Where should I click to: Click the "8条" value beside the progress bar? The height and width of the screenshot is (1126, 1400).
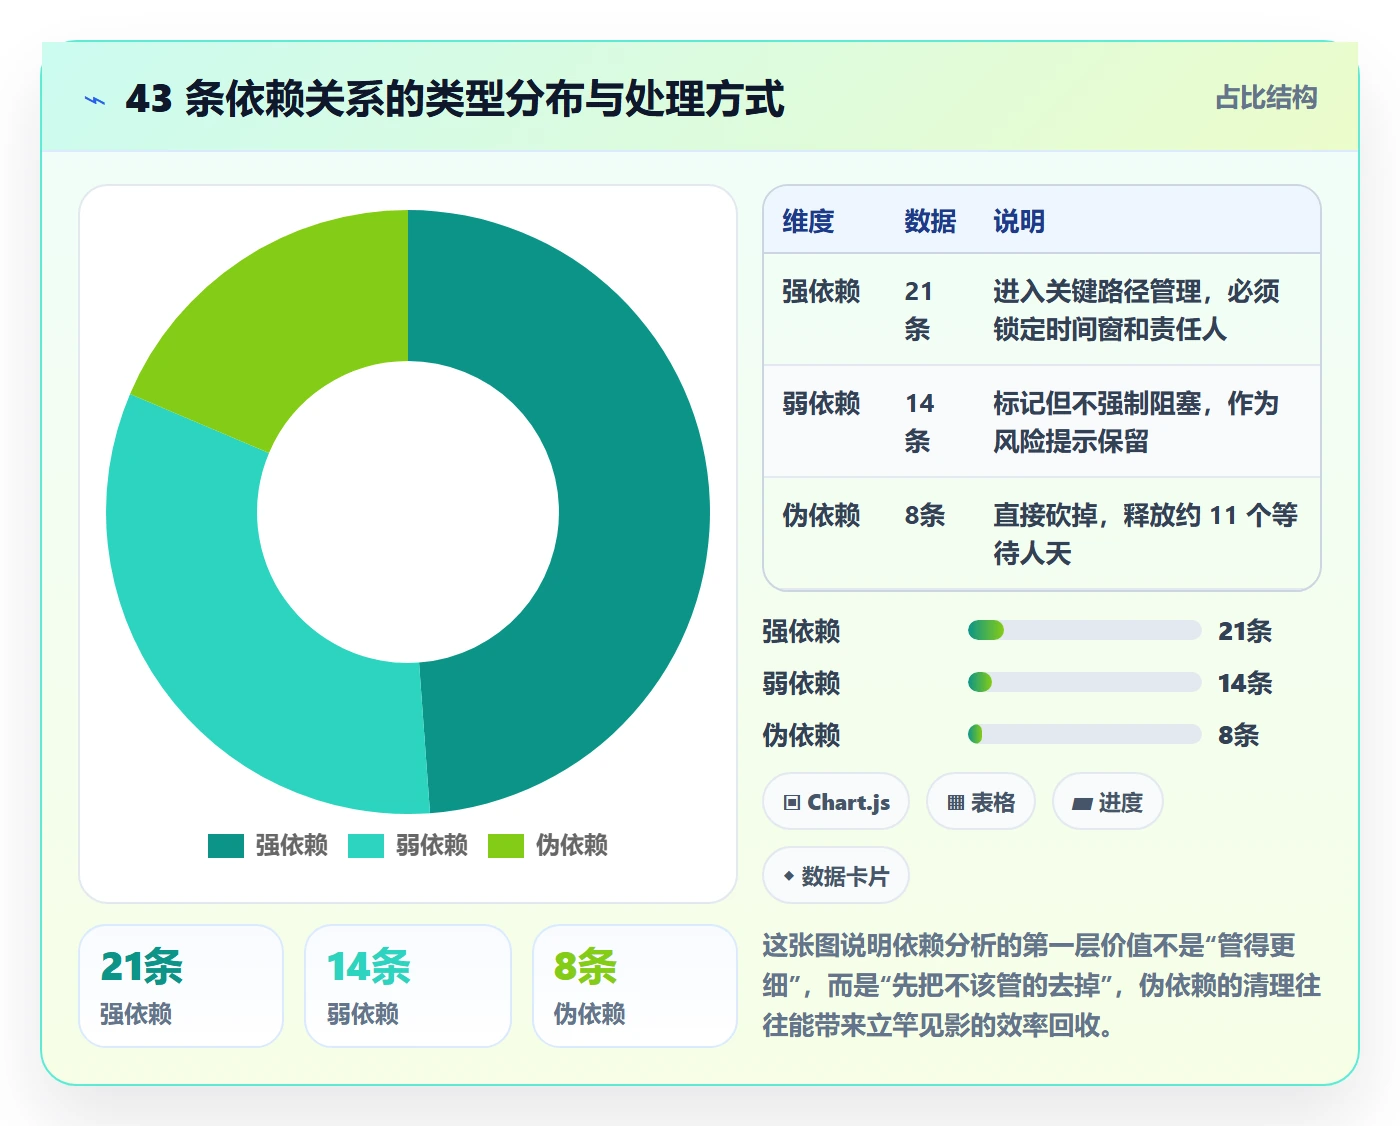1238,735
